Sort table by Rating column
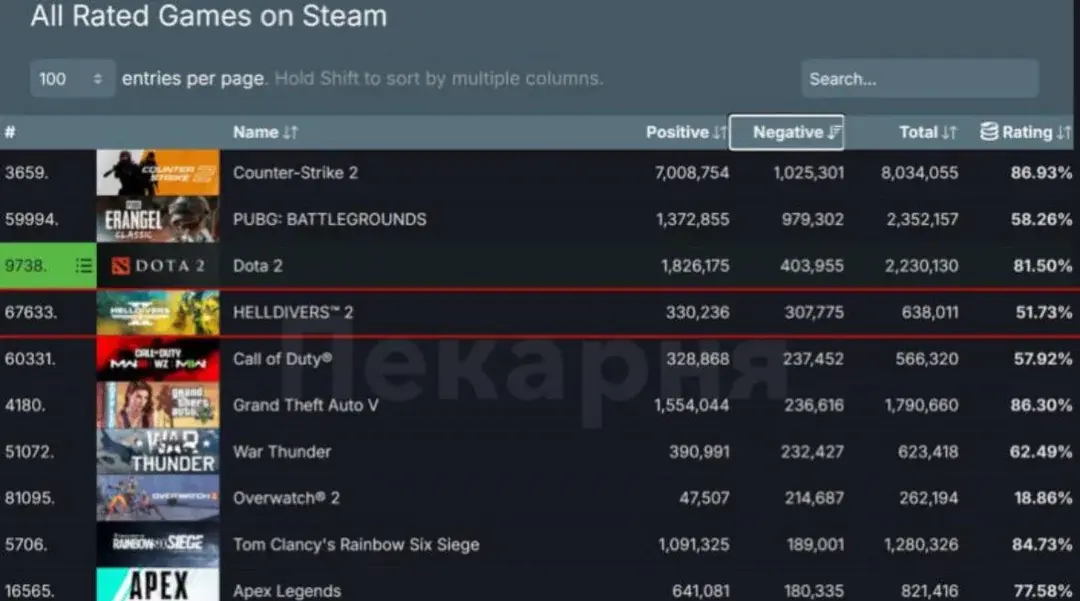This screenshot has width=1080, height=601. [x=1026, y=132]
